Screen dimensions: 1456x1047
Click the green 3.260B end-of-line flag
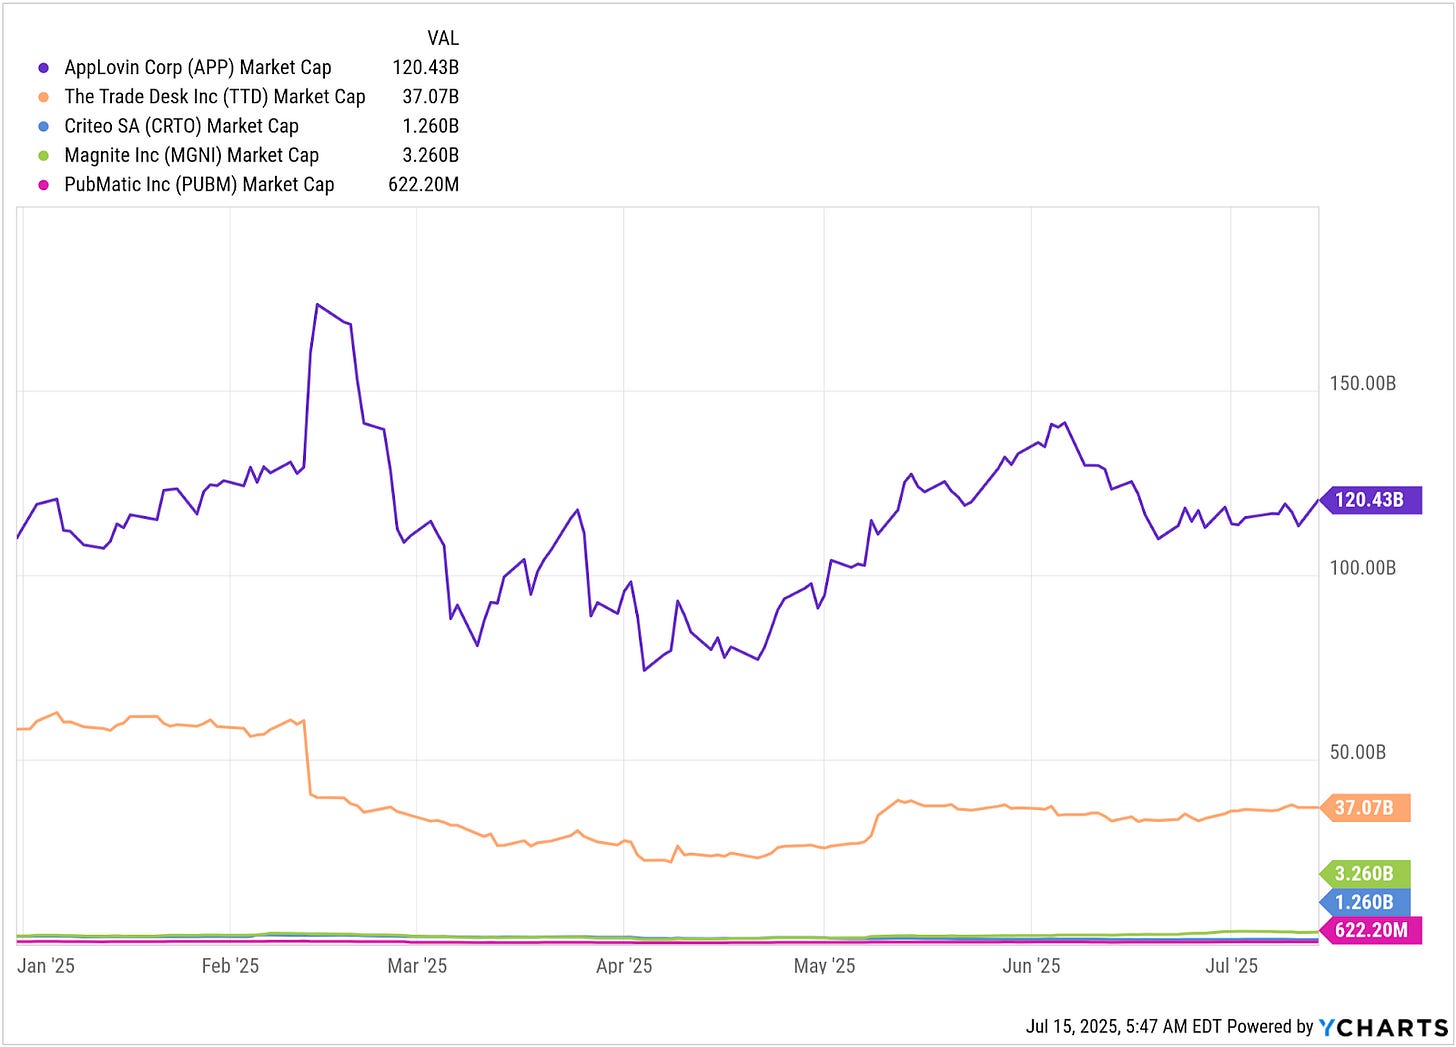click(x=1366, y=874)
